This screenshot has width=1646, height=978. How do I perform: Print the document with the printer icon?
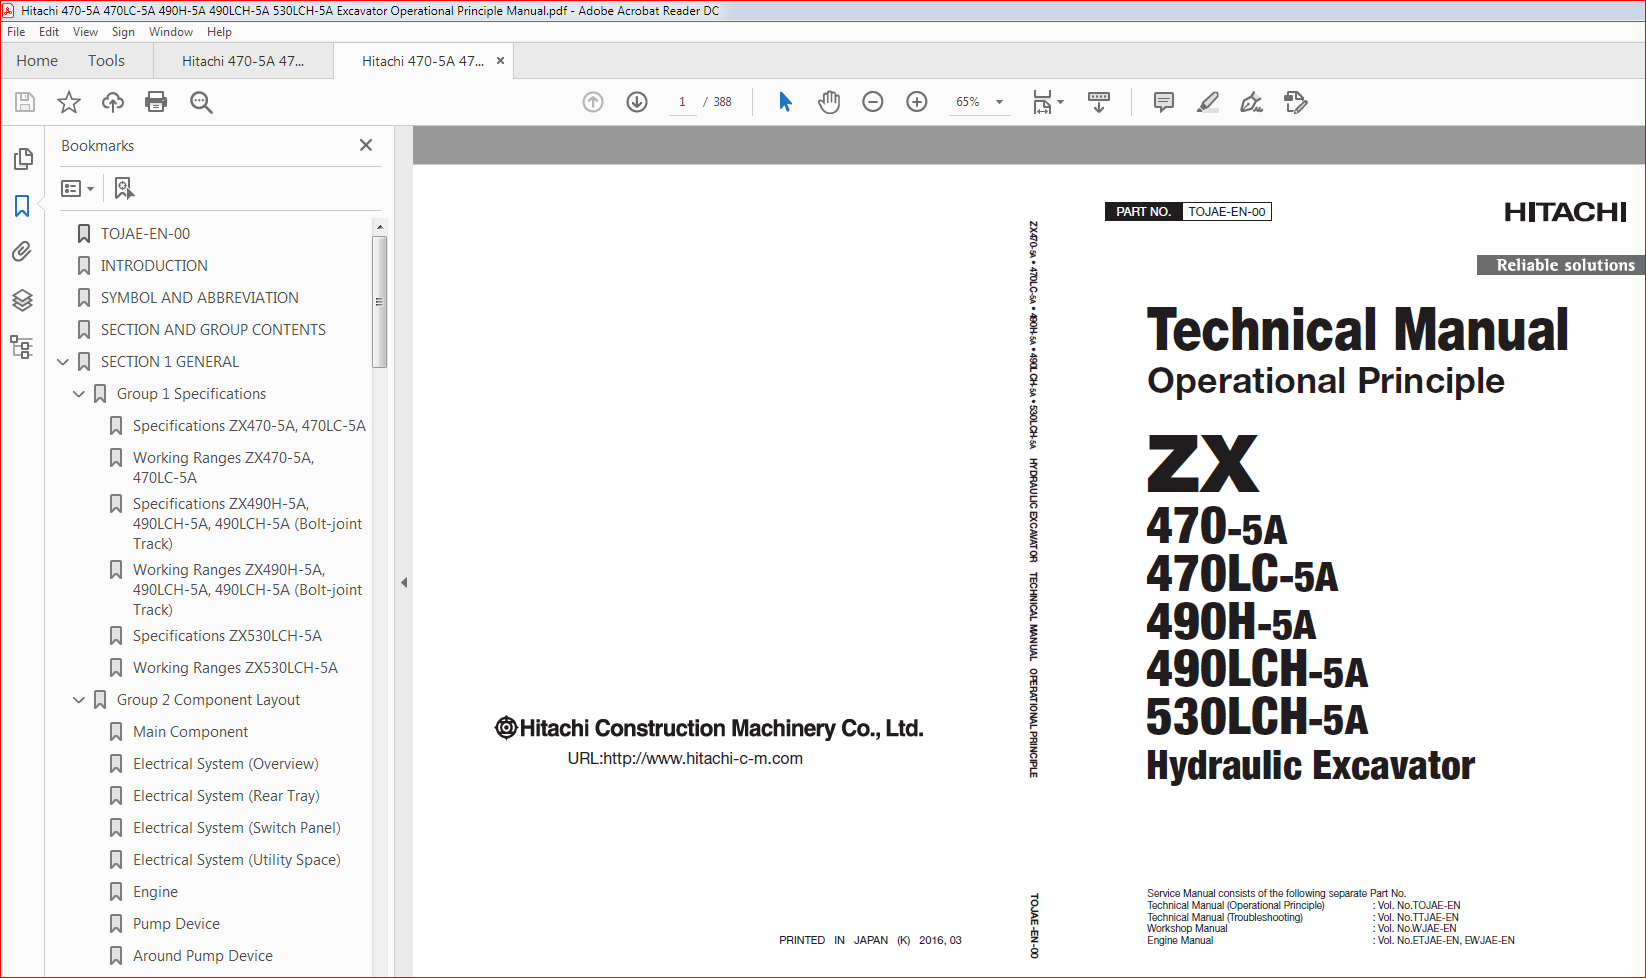coord(156,102)
